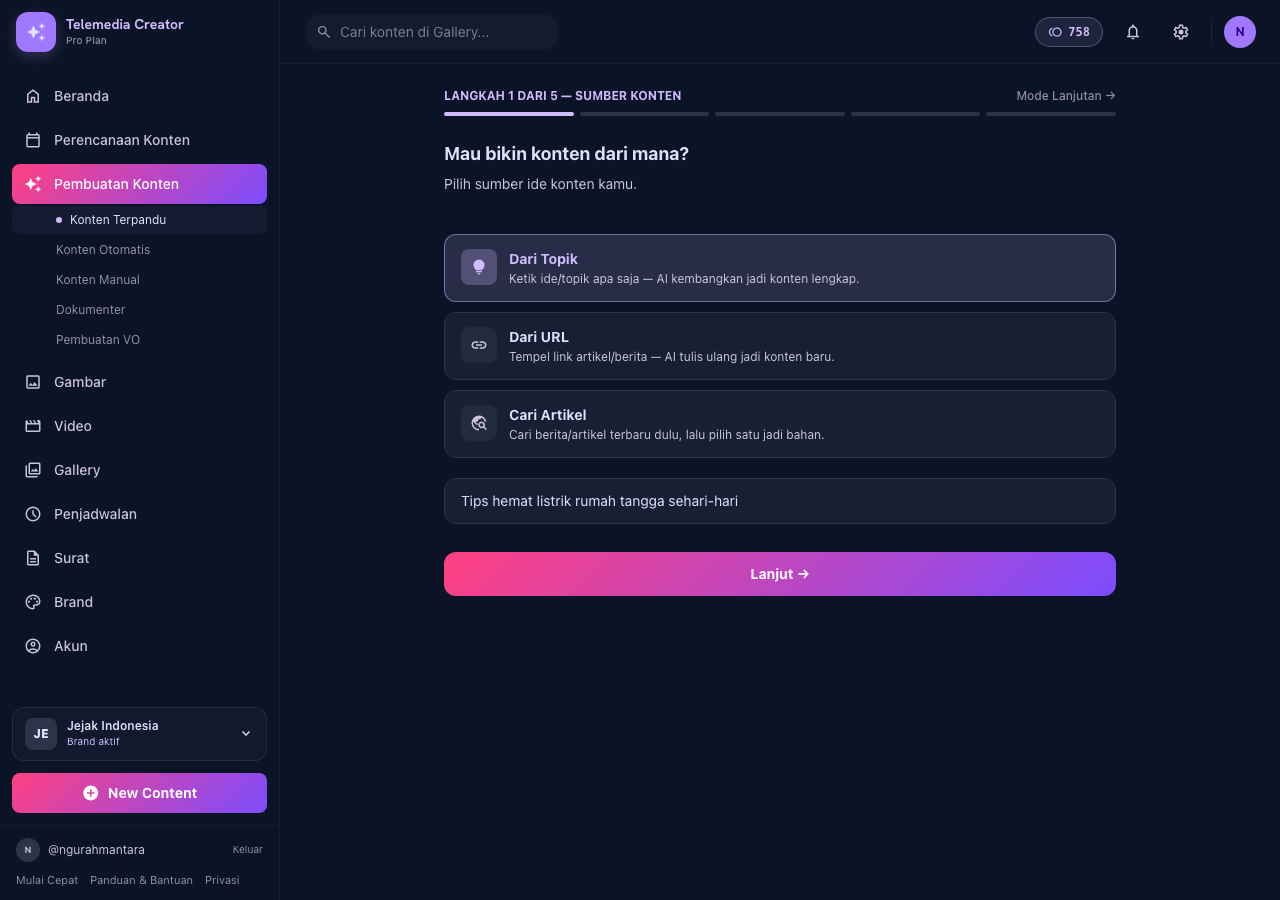Open the user avatar N in top bar

(1240, 32)
